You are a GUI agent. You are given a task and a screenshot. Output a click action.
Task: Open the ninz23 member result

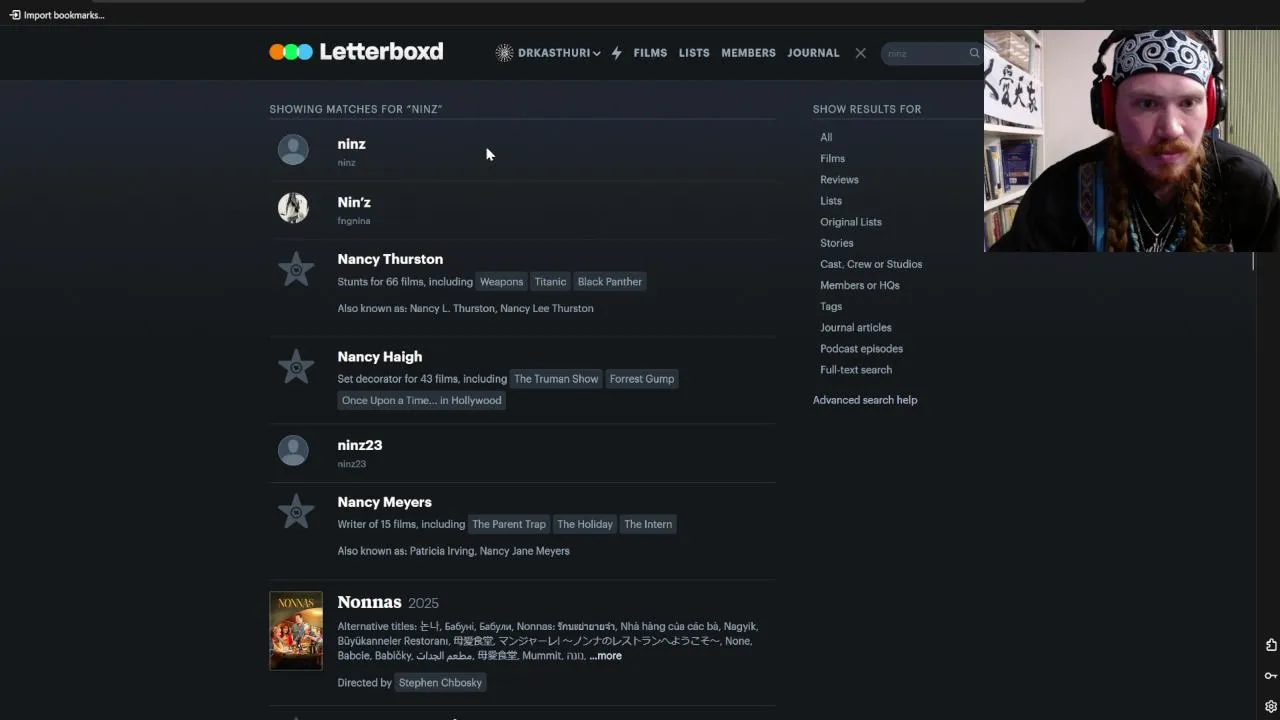tap(360, 445)
